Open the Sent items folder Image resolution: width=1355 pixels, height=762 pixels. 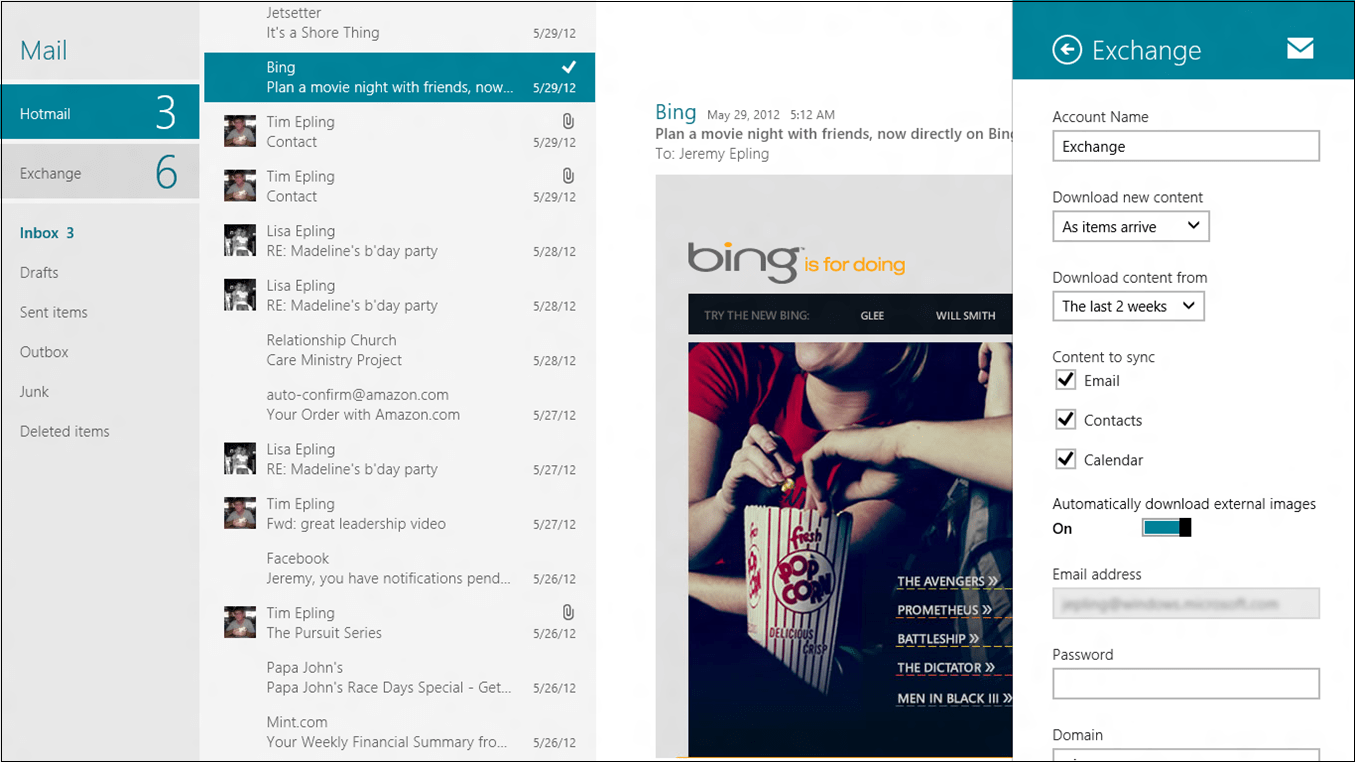point(54,312)
